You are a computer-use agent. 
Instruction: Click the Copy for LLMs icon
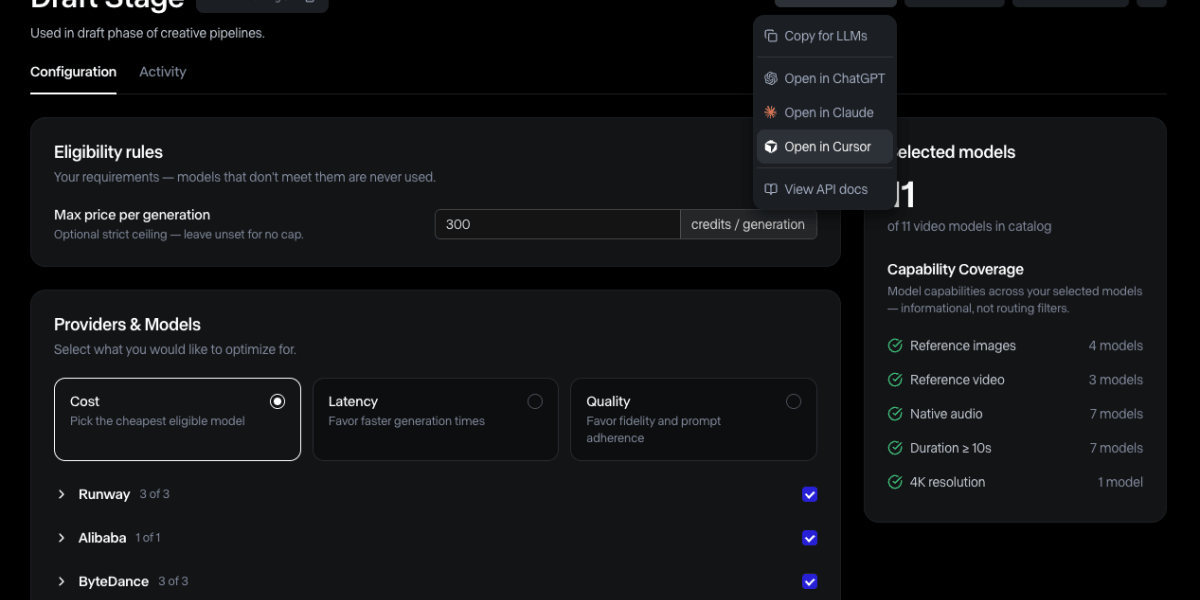[771, 36]
